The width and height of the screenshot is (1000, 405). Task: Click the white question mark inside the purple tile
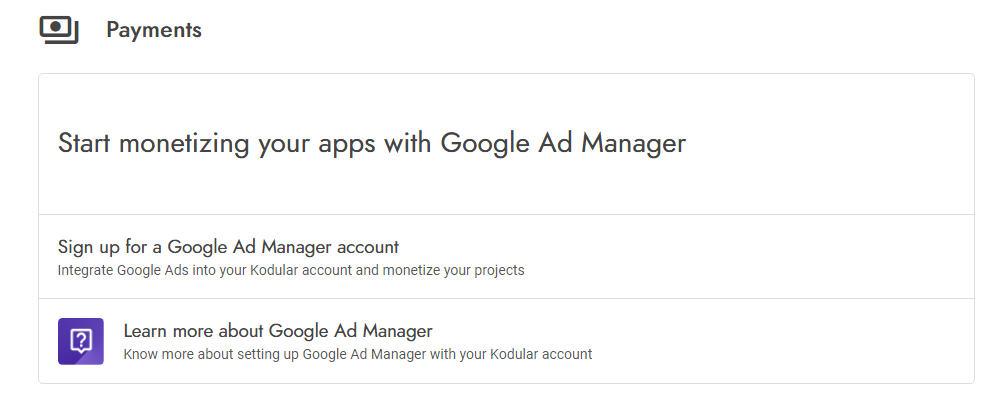click(x=81, y=340)
